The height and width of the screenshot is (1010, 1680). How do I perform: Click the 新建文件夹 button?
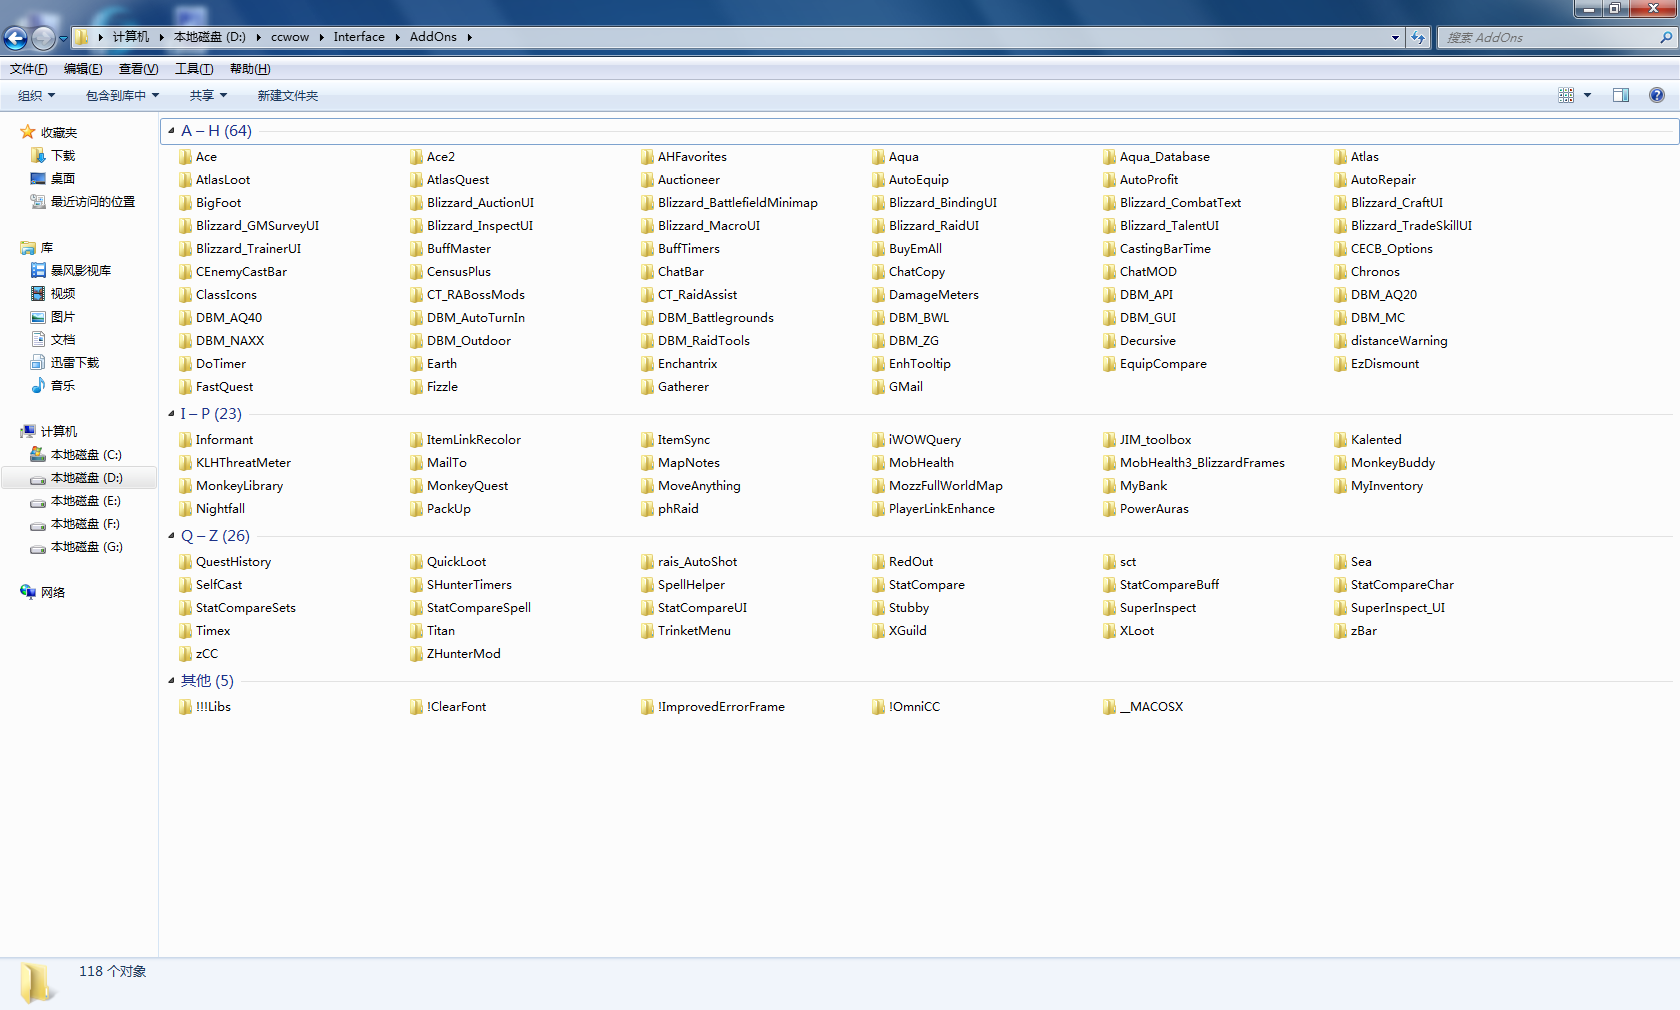[288, 96]
